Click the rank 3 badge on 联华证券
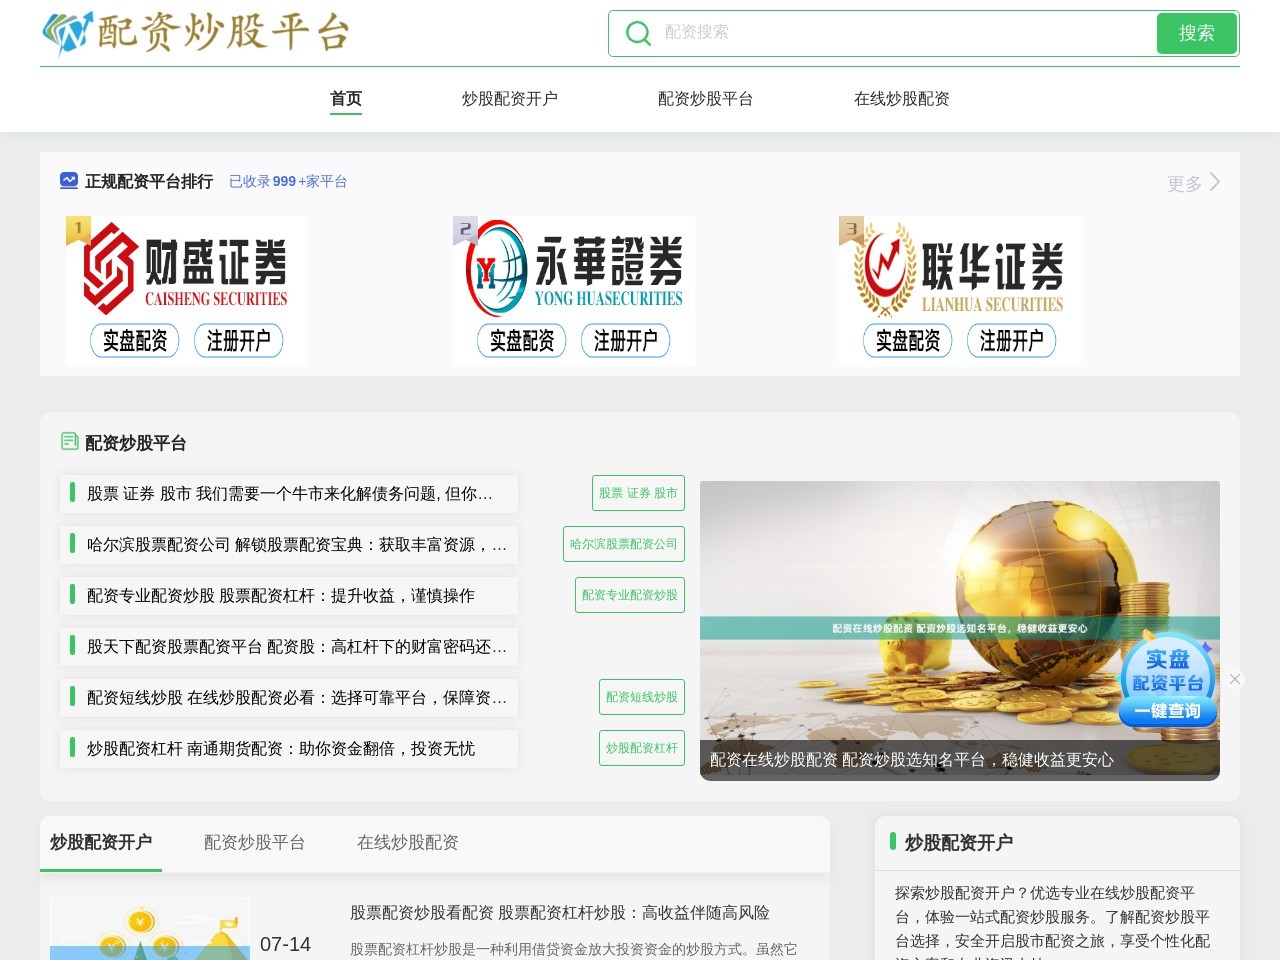Viewport: 1280px width, 960px height. tap(851, 230)
